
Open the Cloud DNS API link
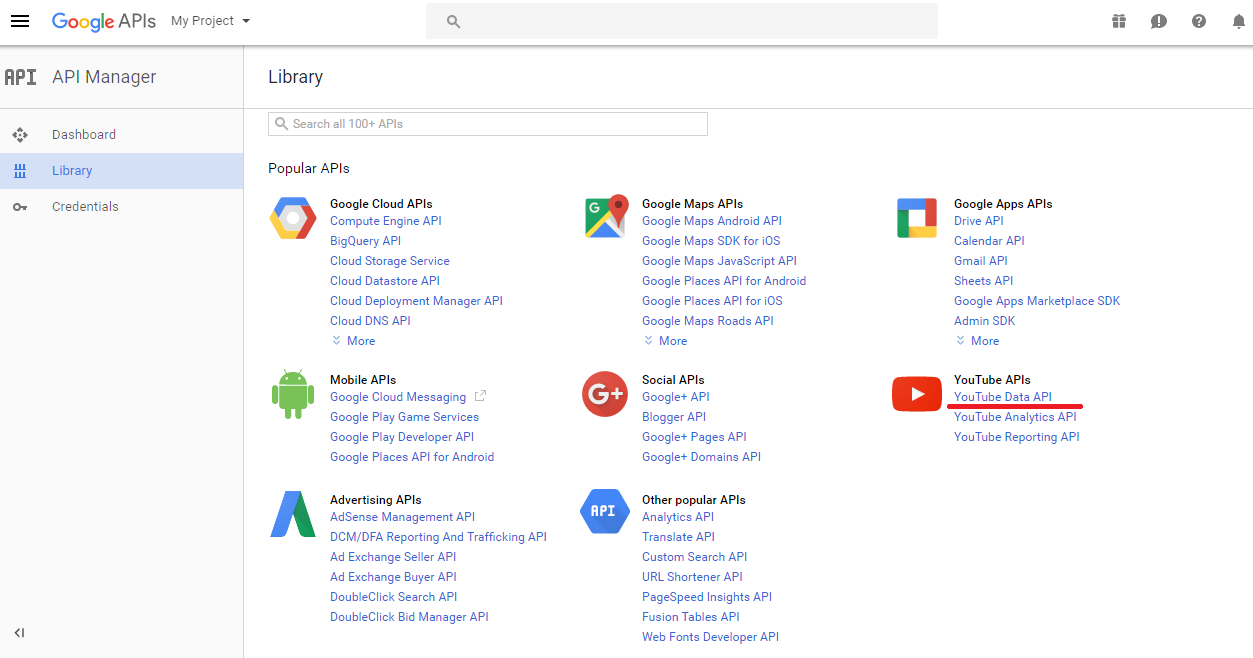(371, 321)
